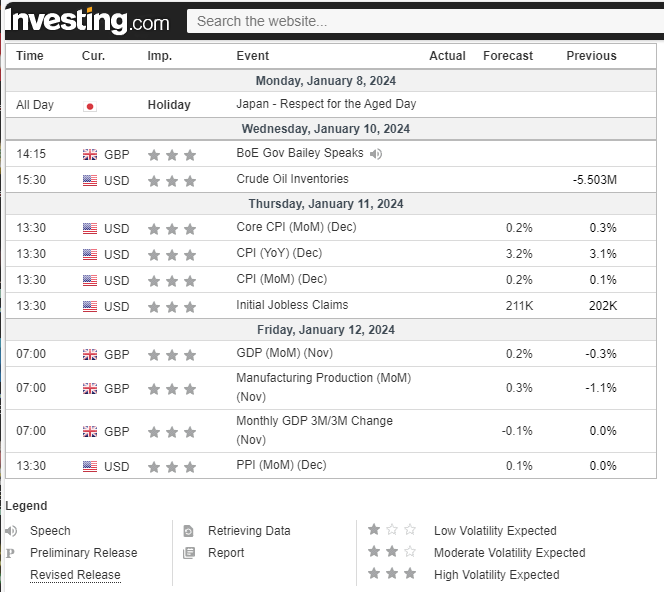The height and width of the screenshot is (592, 664).
Task: Click UK flag in BoE Bailey row
Action: 90,155
